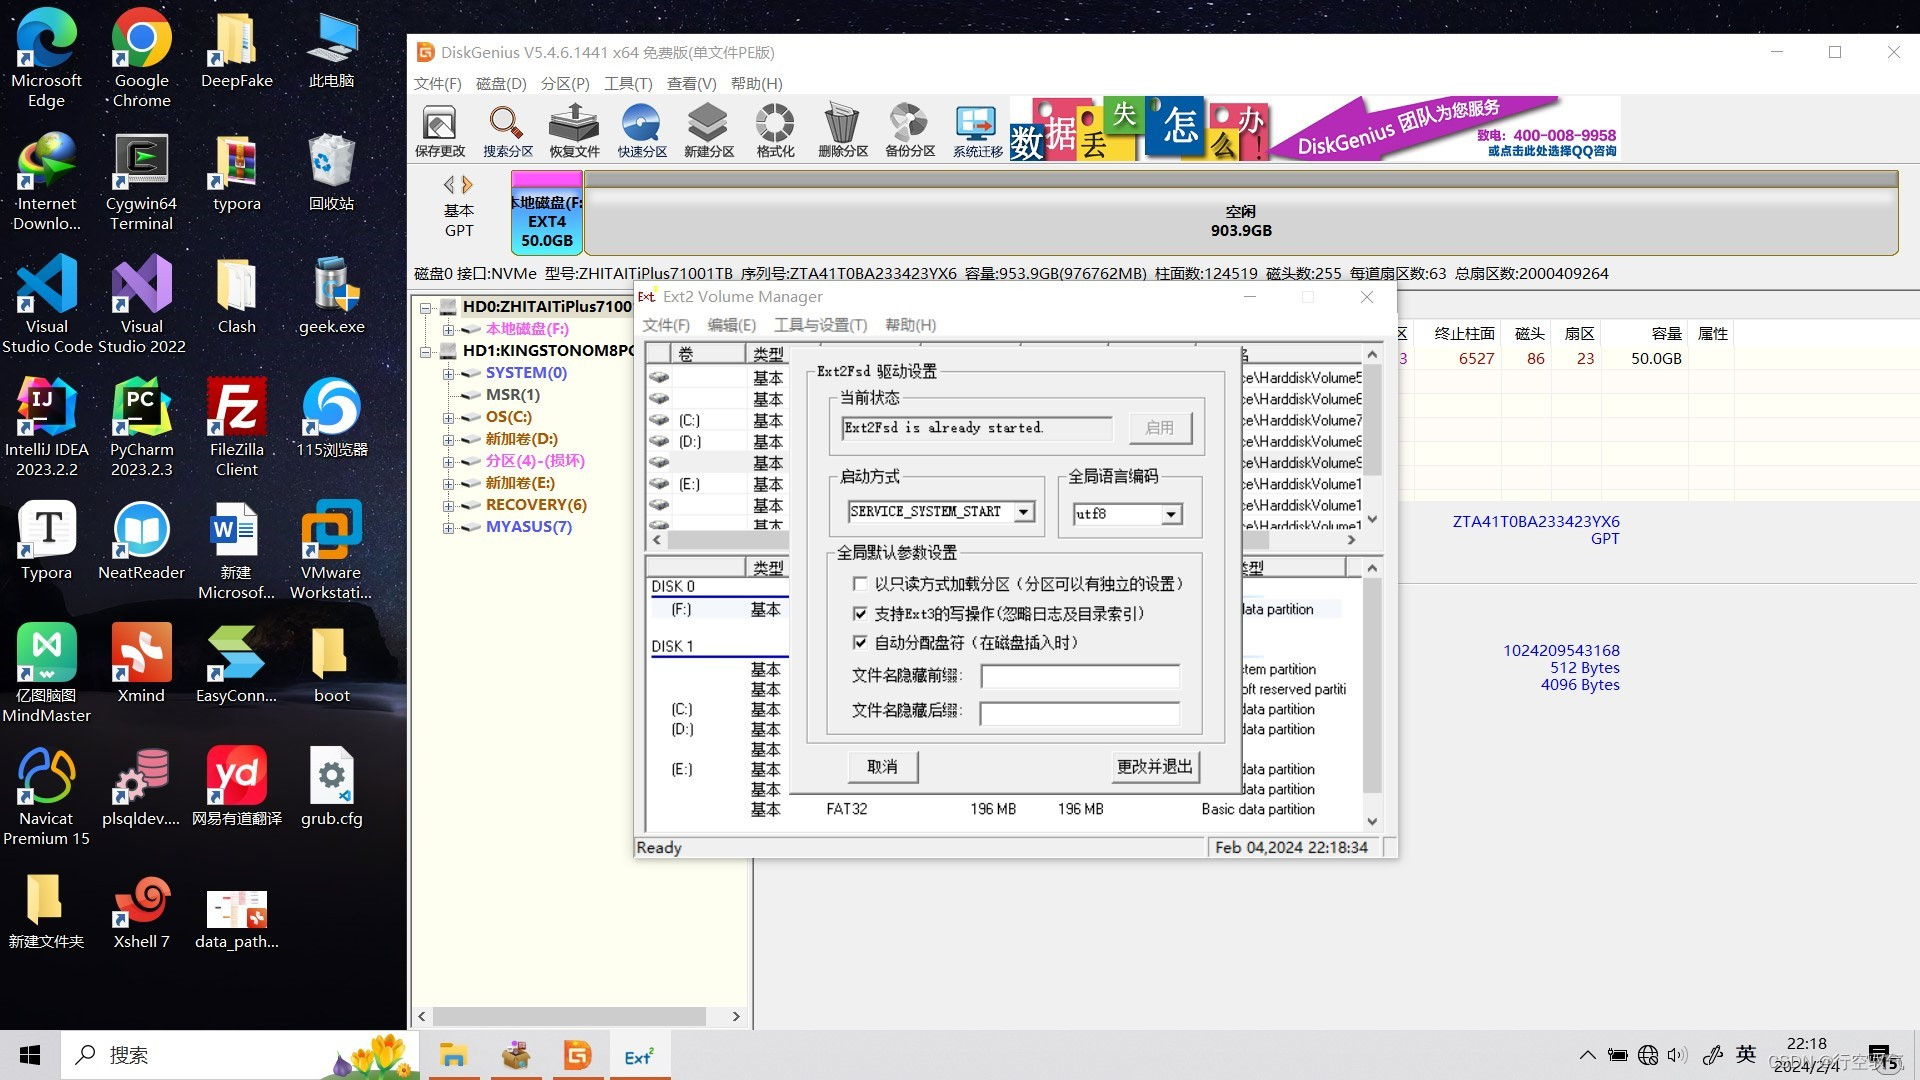Open Navicat Premium 15 shortcut
Image resolution: width=1920 pixels, height=1080 pixels.
click(46, 797)
